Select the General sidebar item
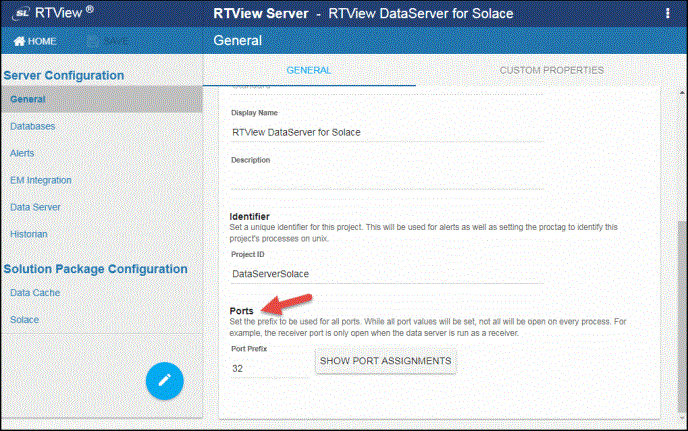This screenshot has width=688, height=431. click(x=28, y=100)
